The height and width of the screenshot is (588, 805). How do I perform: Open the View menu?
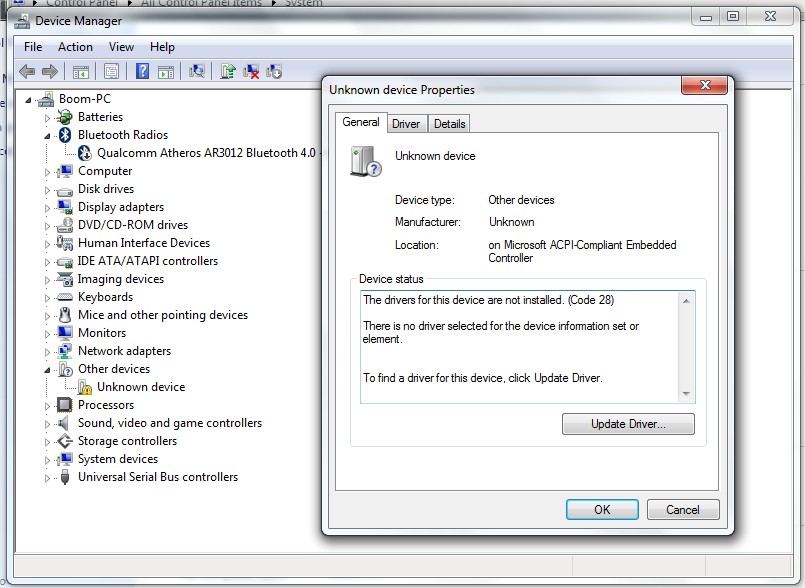[121, 47]
